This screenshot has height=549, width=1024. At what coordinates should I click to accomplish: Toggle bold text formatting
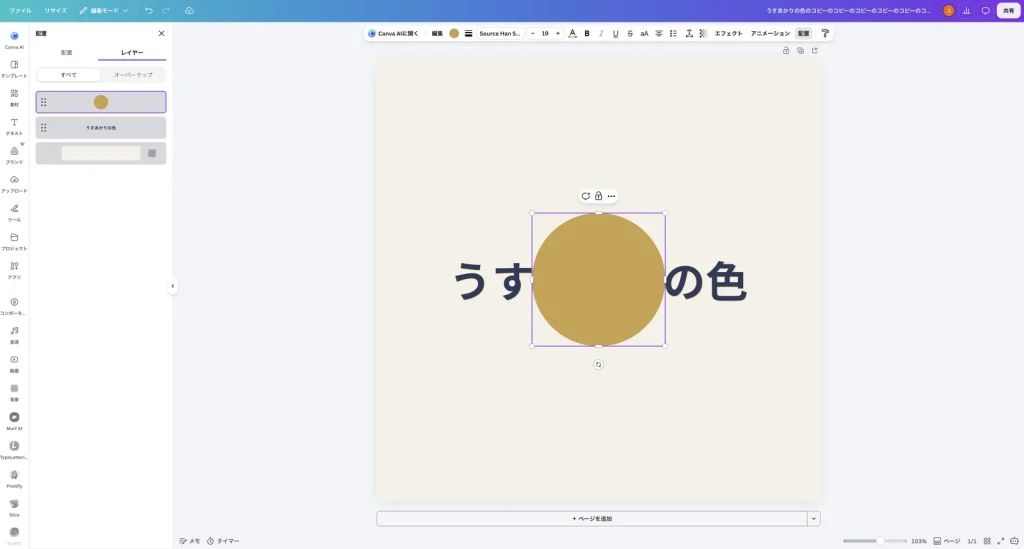click(x=587, y=33)
